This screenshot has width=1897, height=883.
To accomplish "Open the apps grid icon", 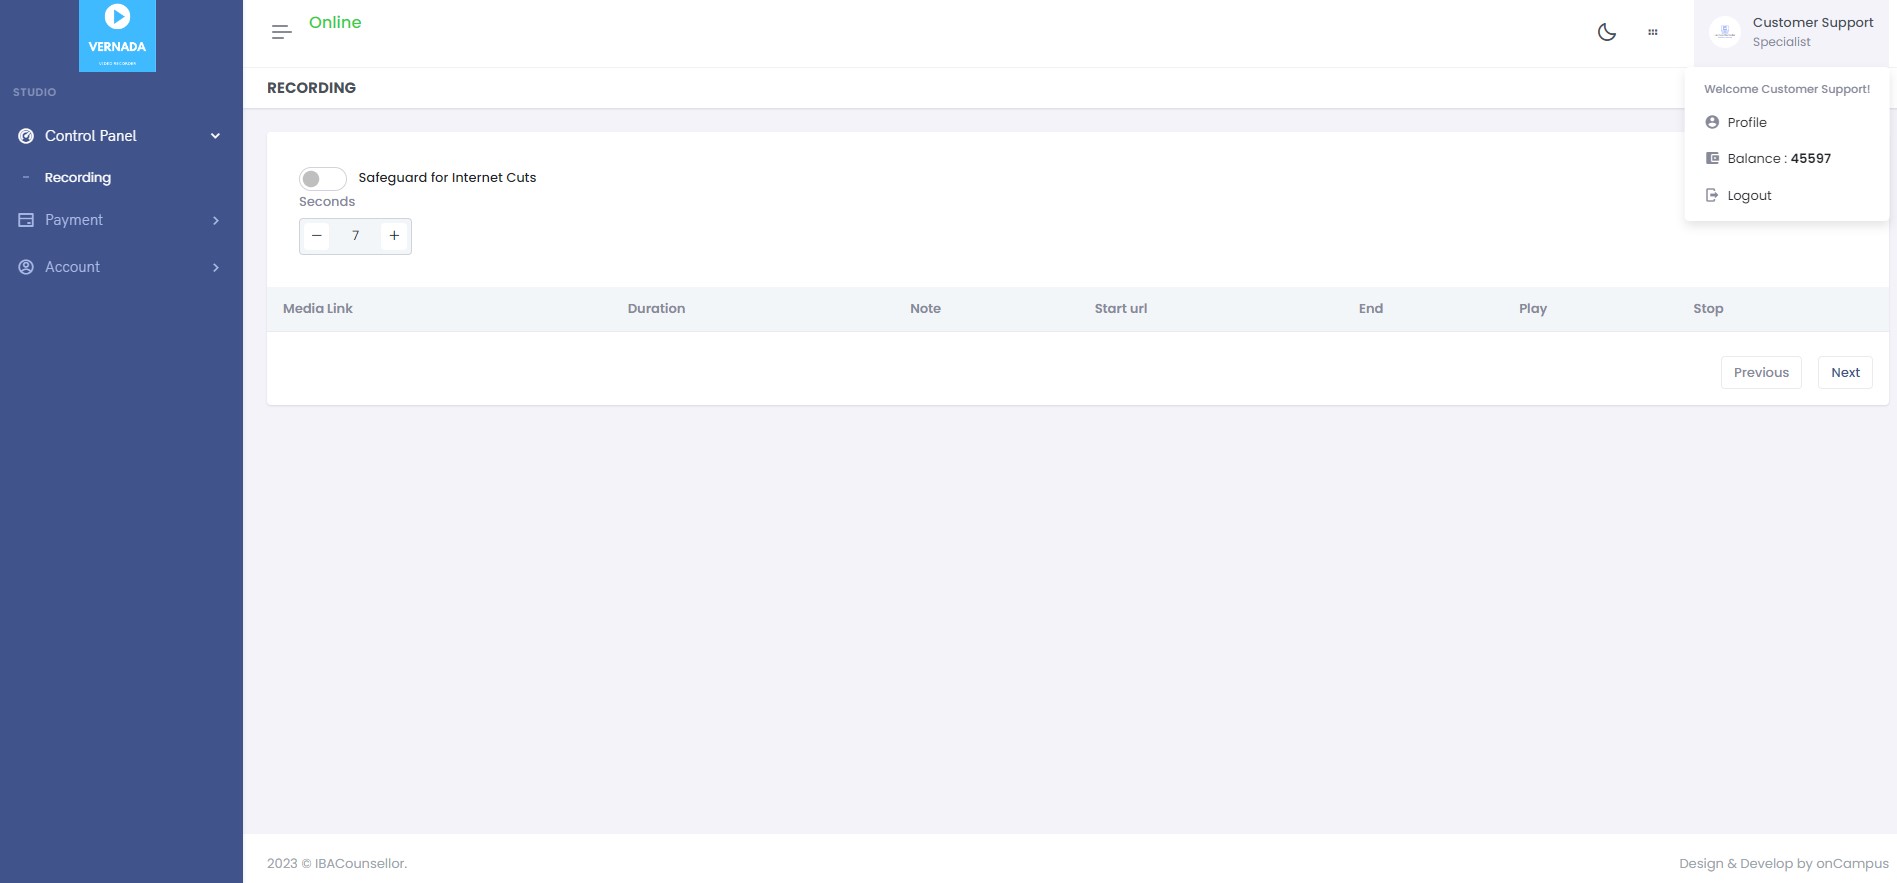I will [1652, 32].
